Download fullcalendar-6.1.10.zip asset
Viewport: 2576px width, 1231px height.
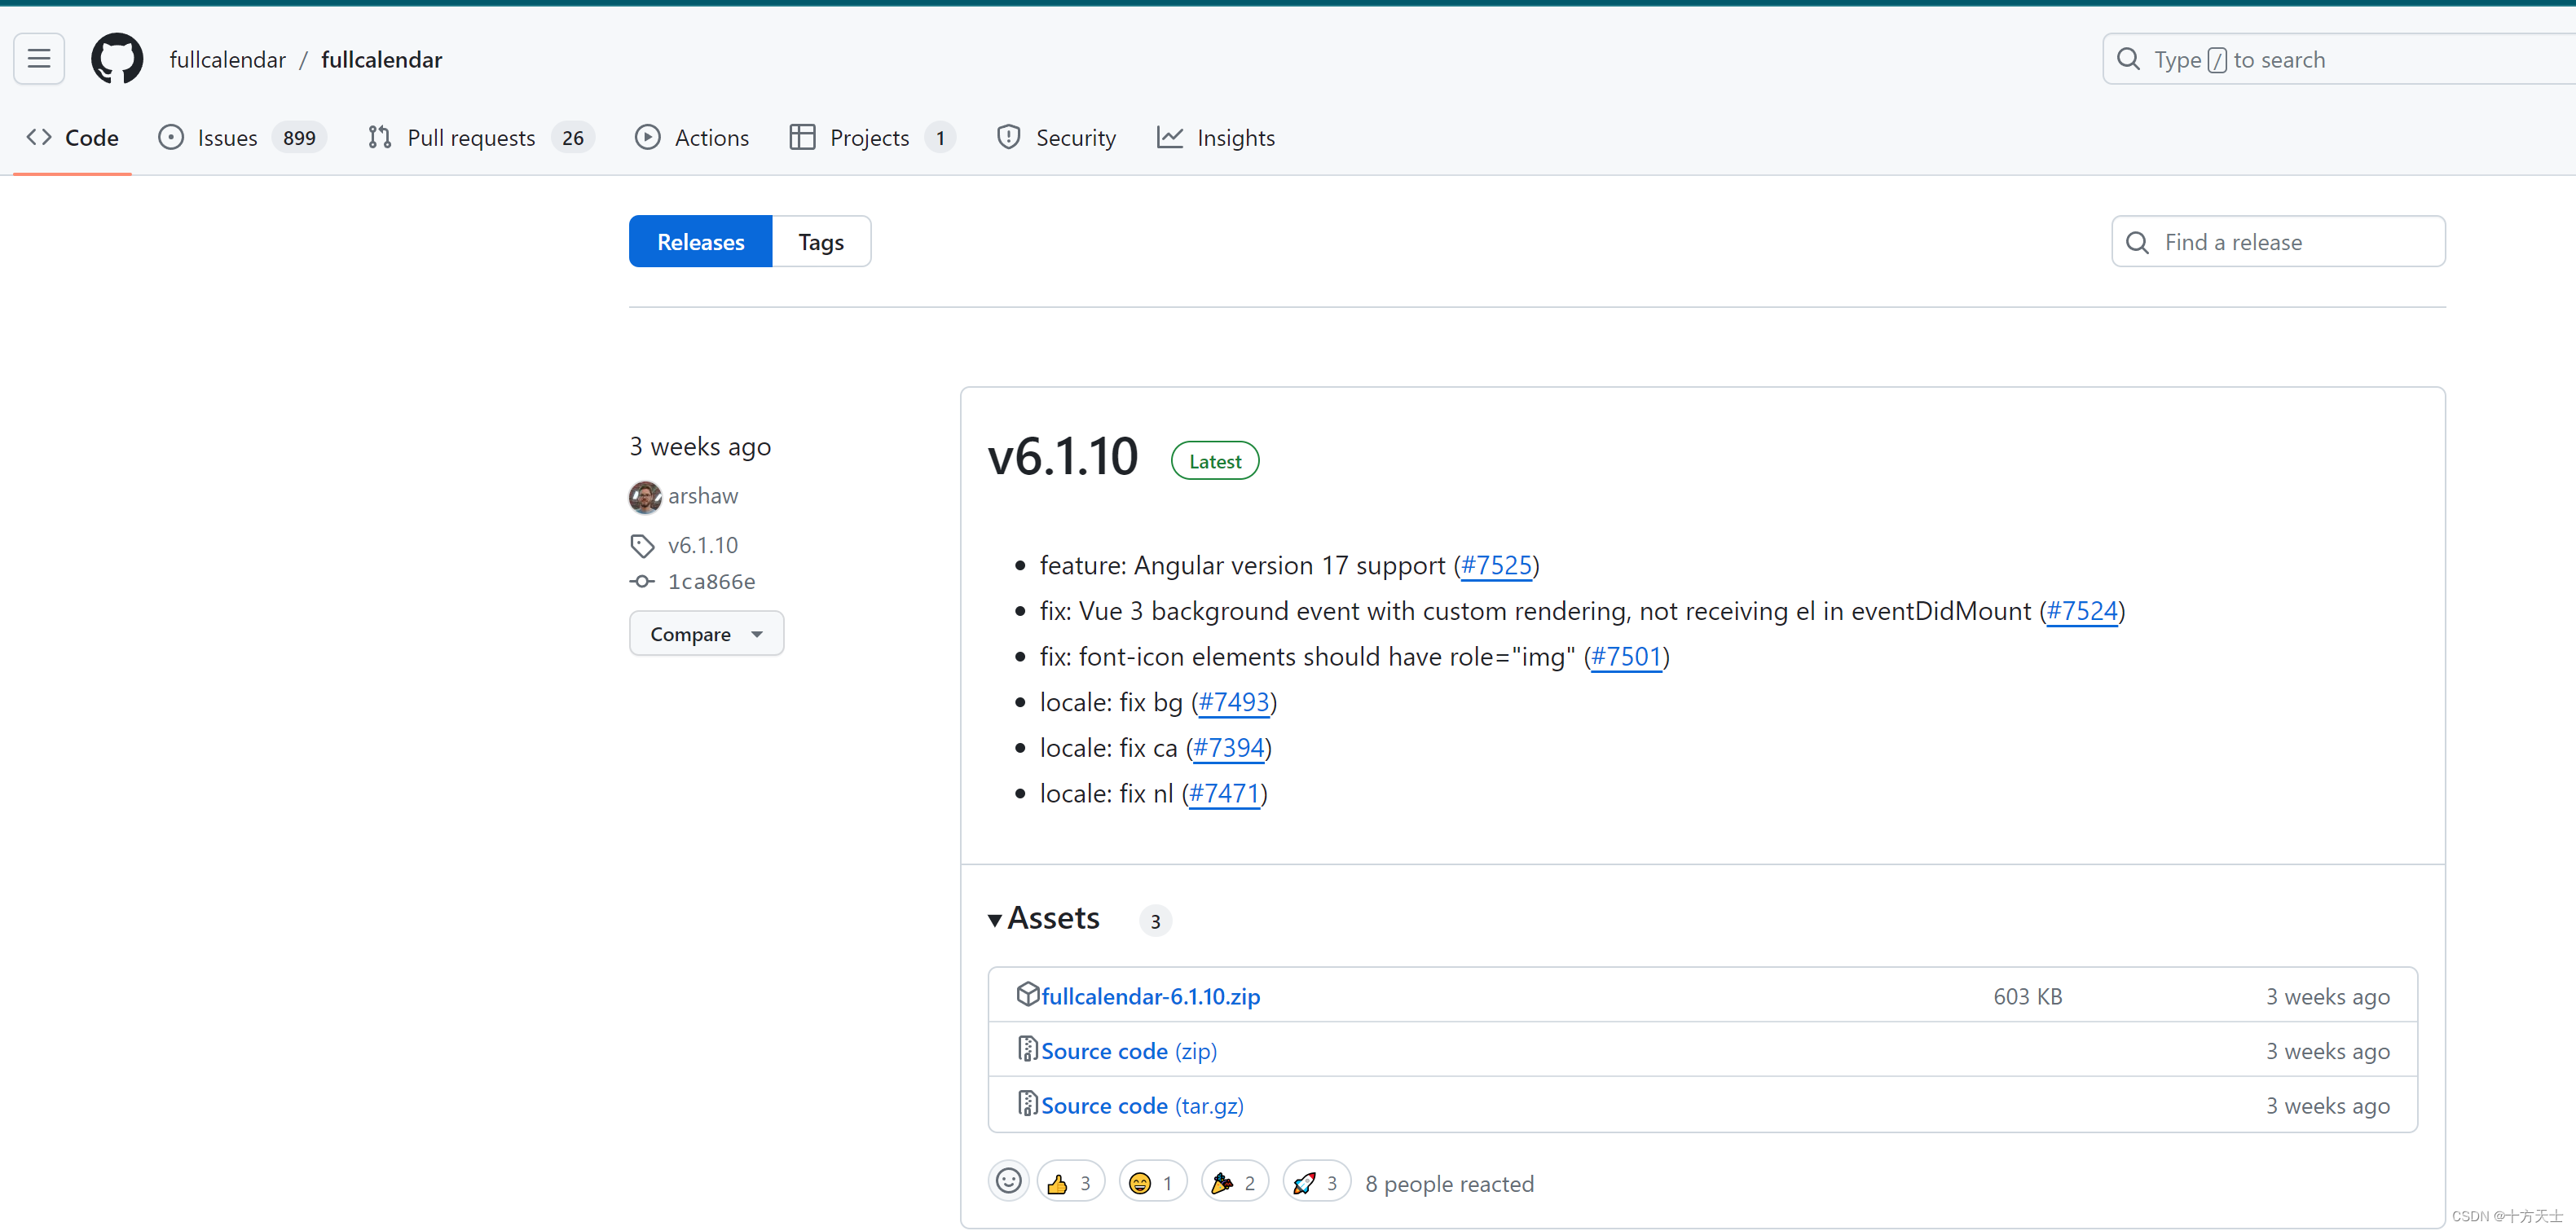click(x=1149, y=996)
